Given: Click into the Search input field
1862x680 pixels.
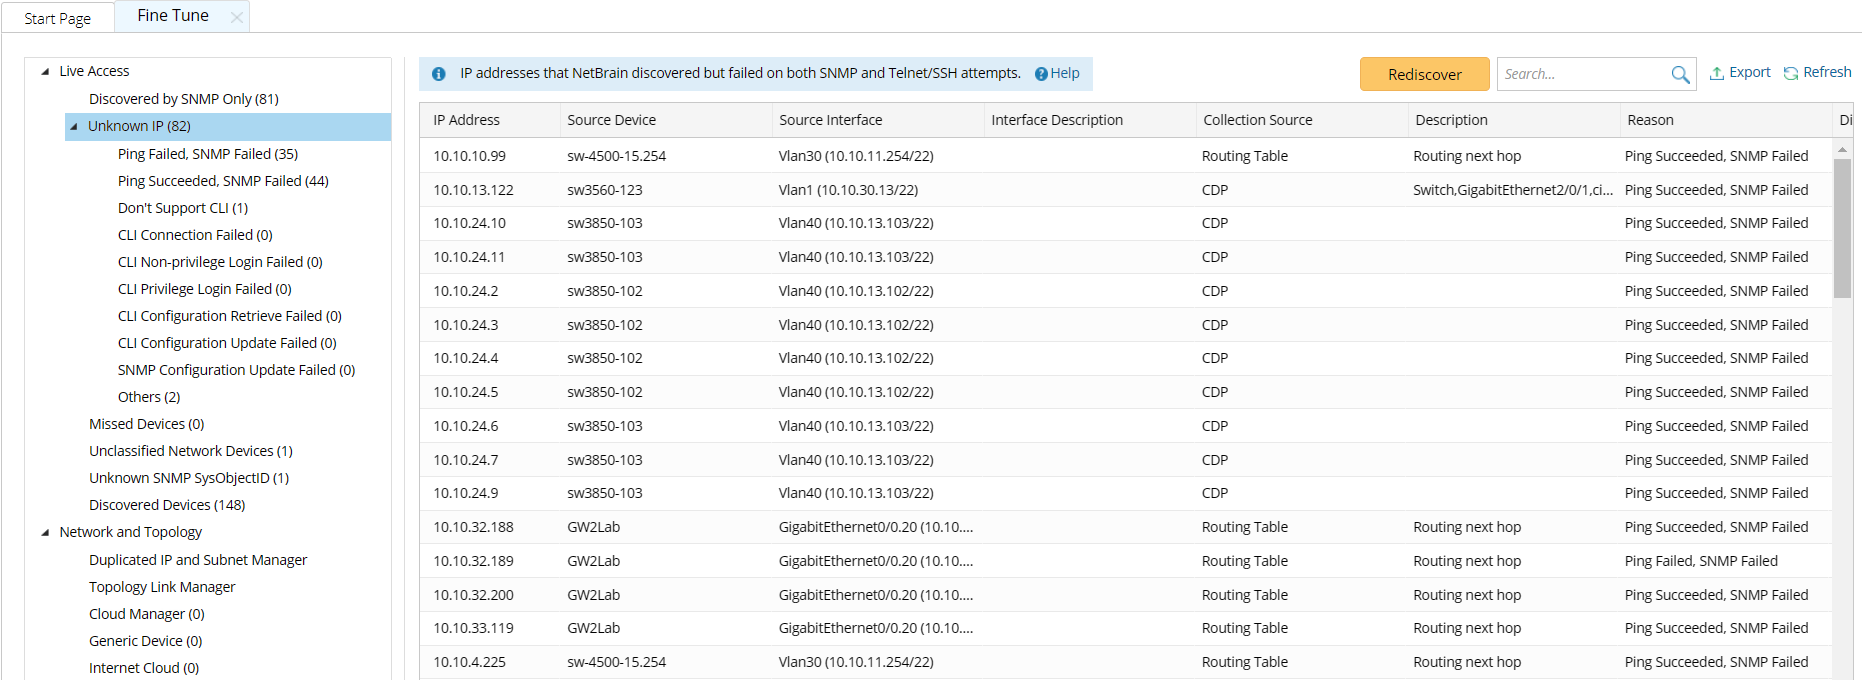Looking at the screenshot, I should pyautogui.click(x=1582, y=74).
